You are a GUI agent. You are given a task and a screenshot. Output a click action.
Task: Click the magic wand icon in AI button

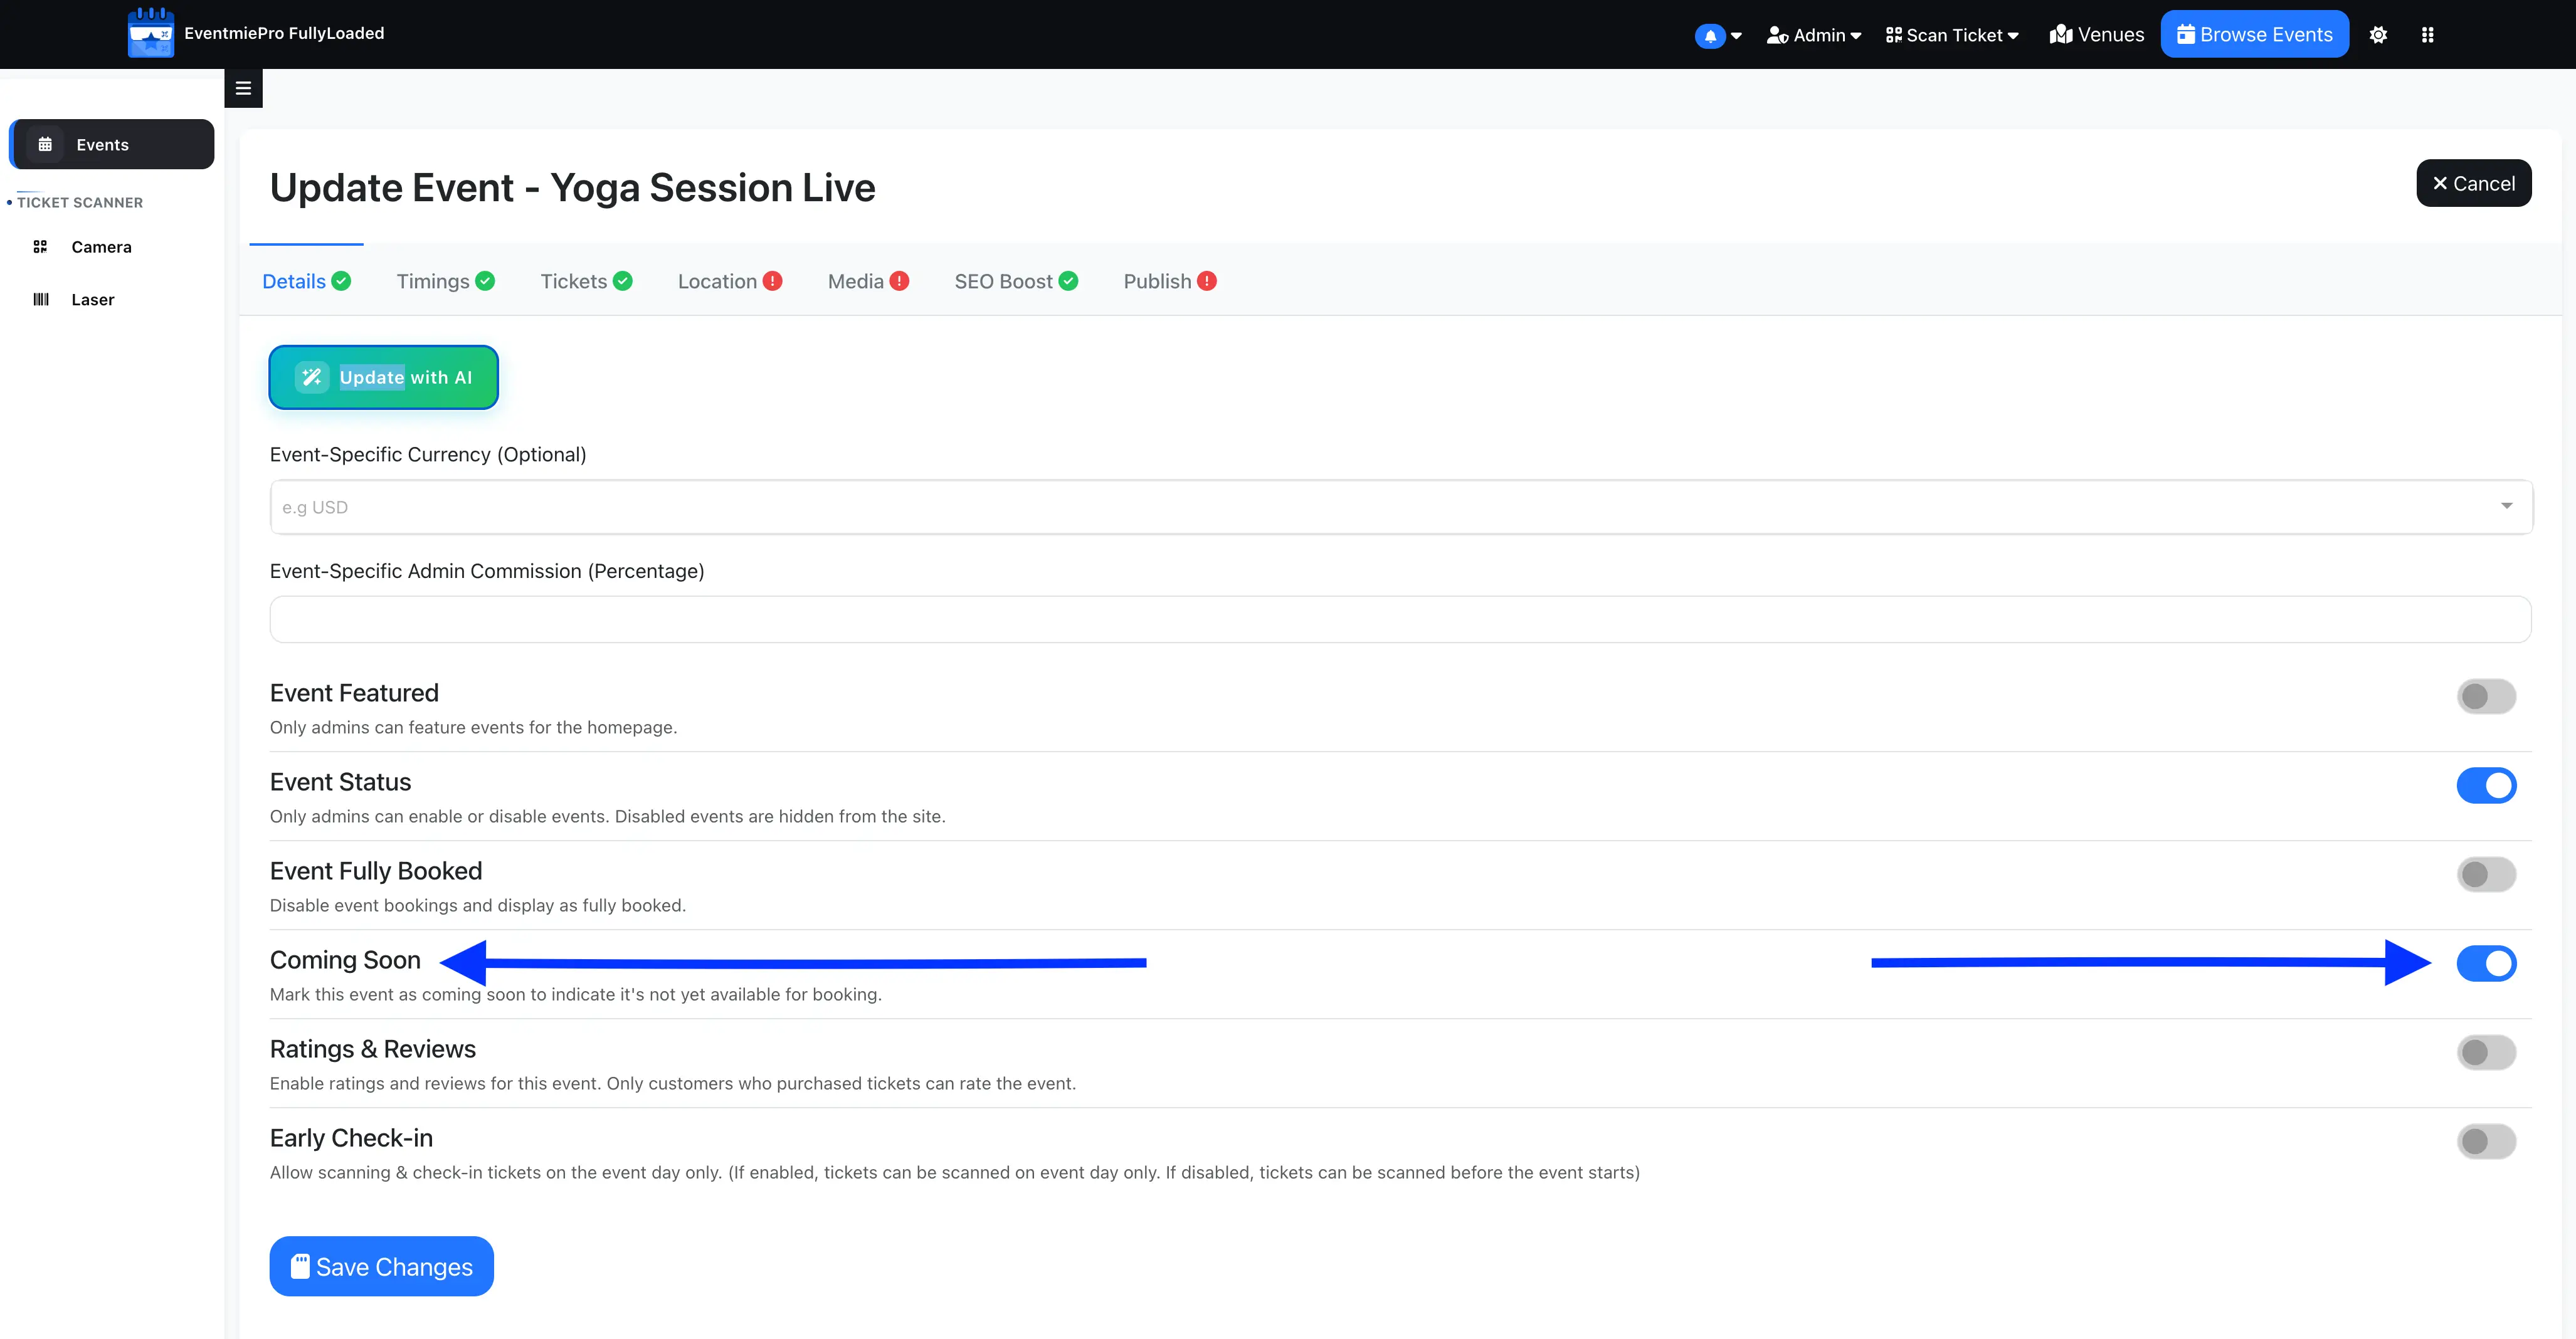click(x=312, y=377)
